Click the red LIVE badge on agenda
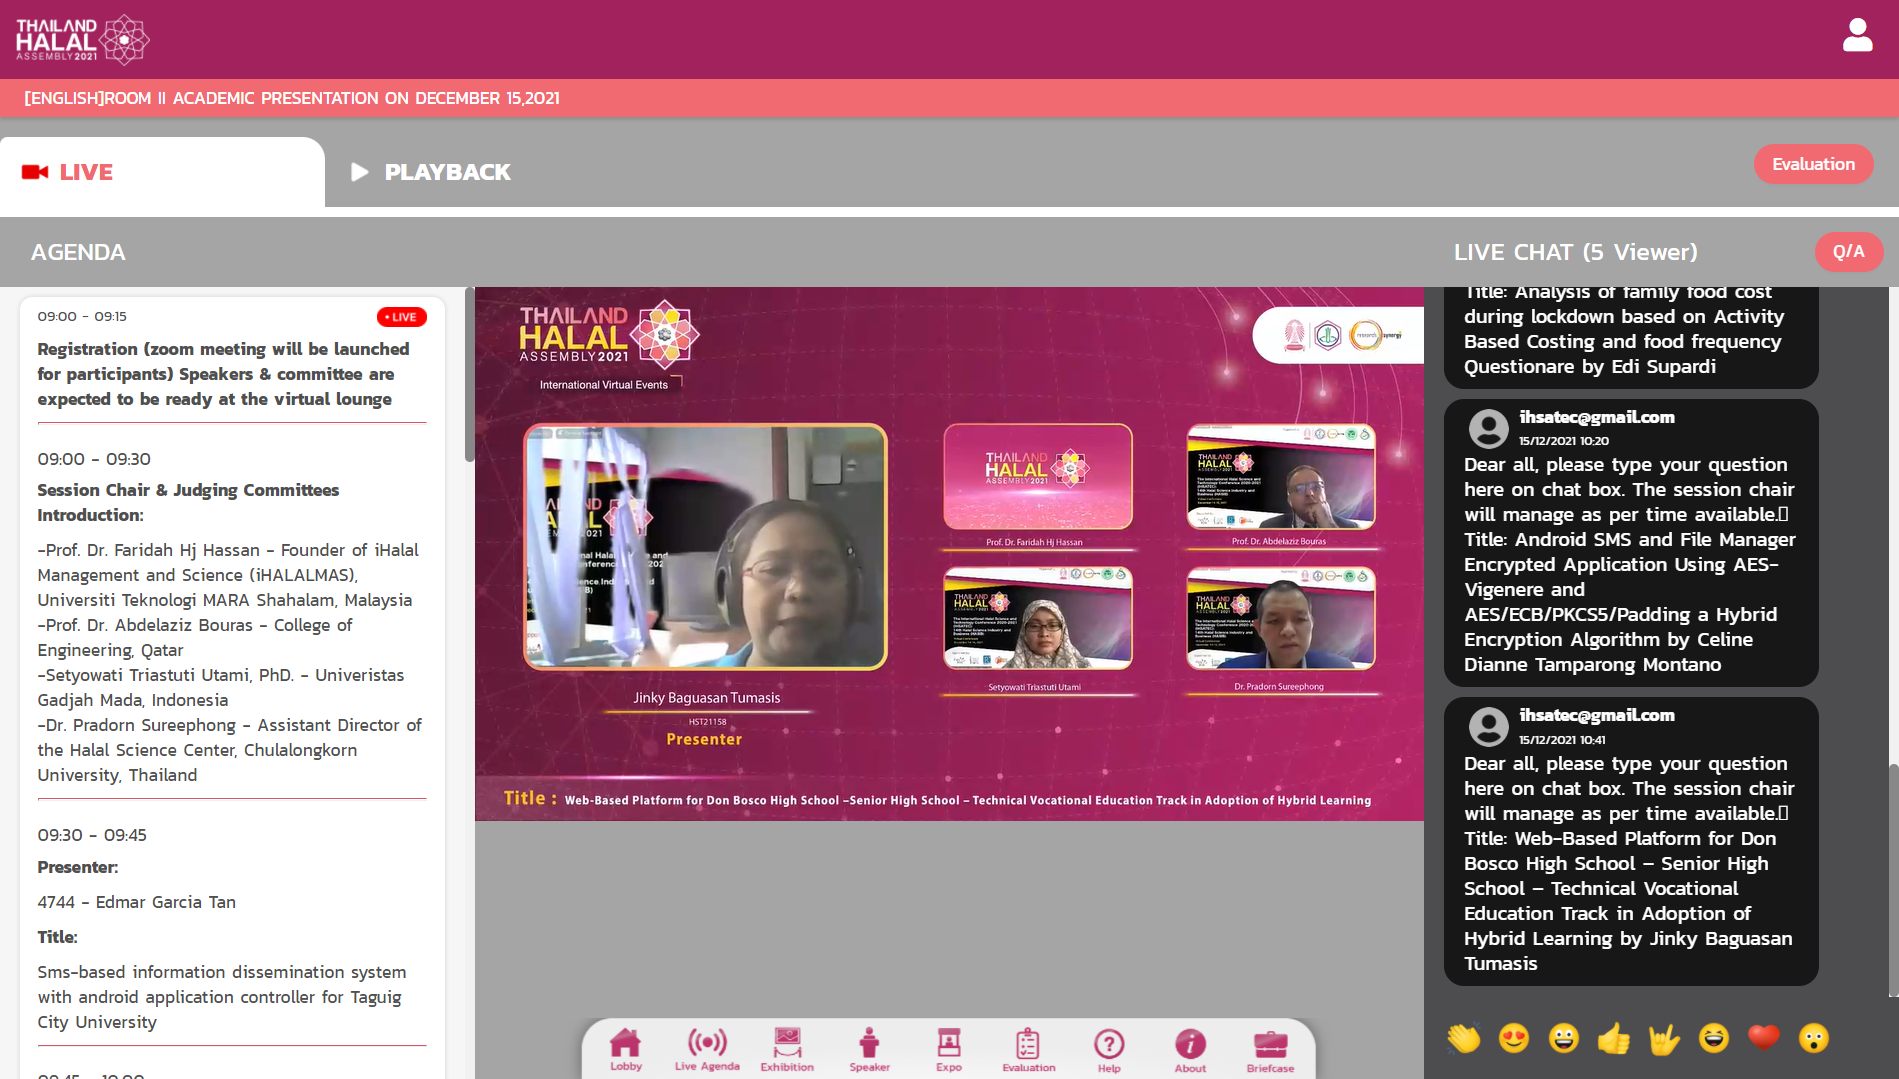This screenshot has height=1079, width=1899. pos(402,317)
